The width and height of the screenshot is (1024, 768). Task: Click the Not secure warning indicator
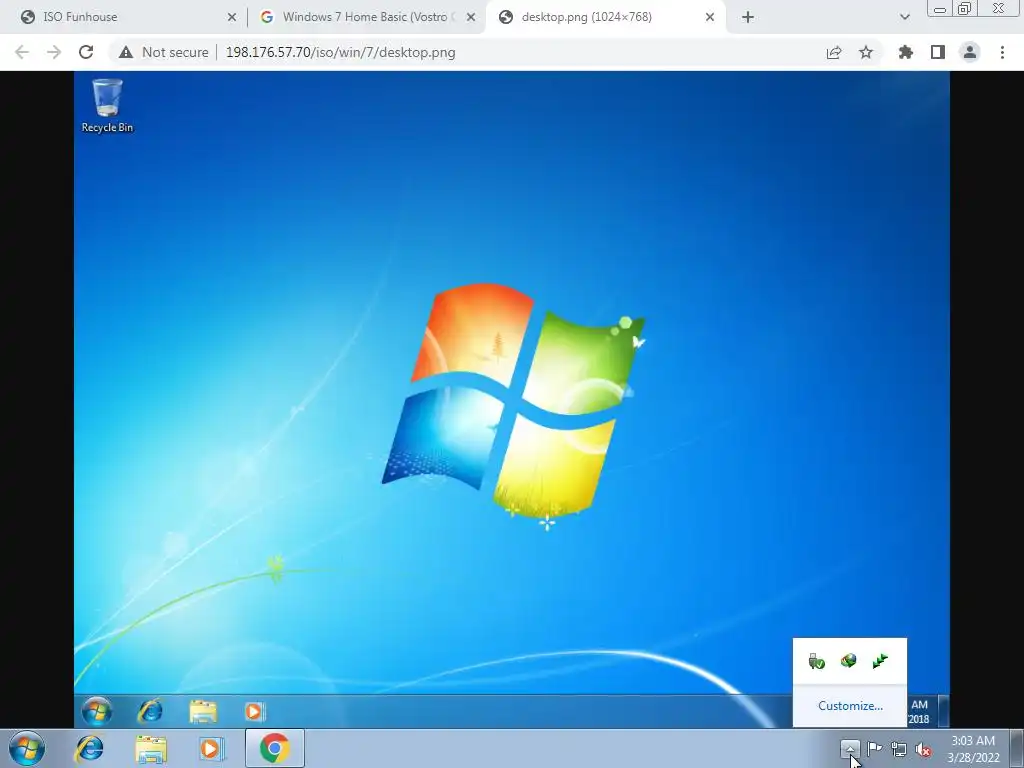(163, 52)
